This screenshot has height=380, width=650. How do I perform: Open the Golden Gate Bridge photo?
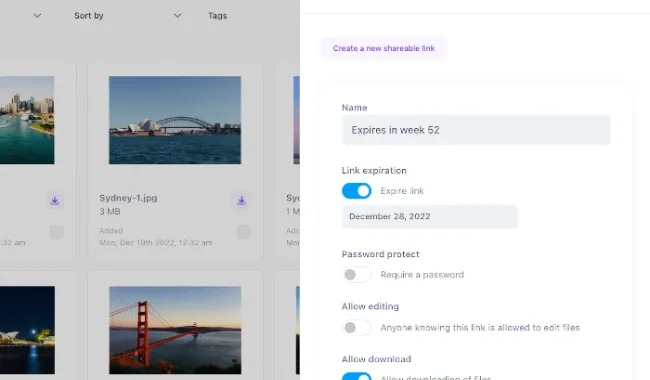[x=175, y=330]
